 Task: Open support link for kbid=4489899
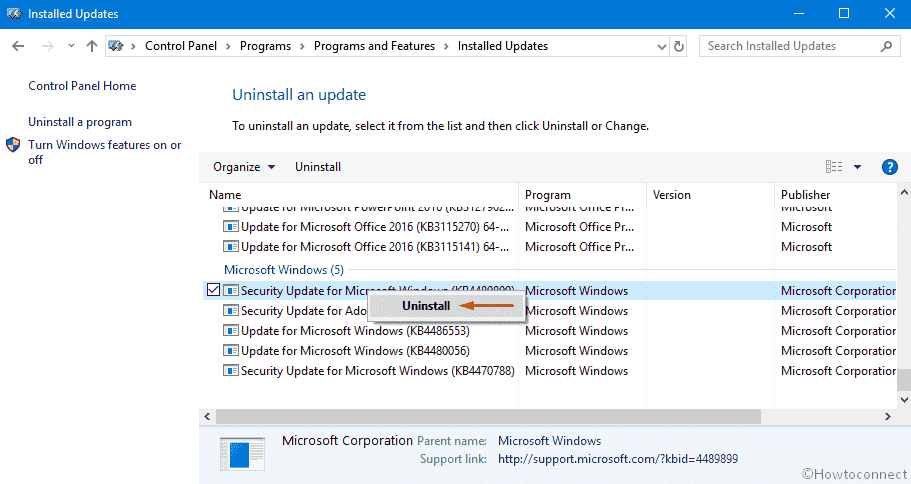coord(618,459)
